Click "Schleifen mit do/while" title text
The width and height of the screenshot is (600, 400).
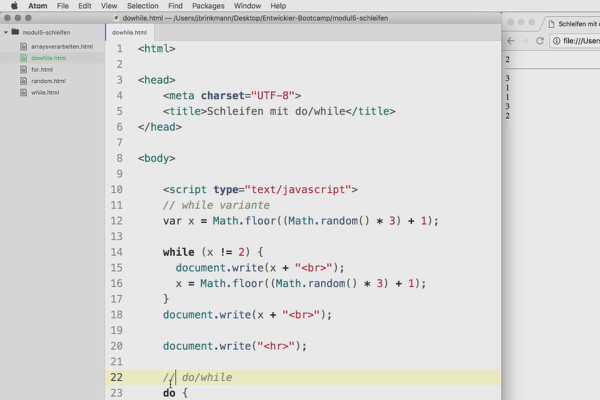point(276,111)
